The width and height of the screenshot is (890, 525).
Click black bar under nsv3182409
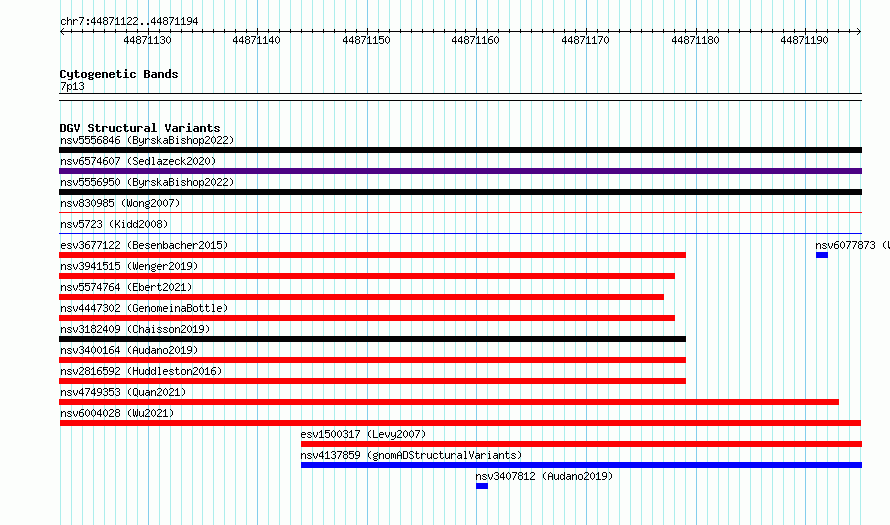372,339
